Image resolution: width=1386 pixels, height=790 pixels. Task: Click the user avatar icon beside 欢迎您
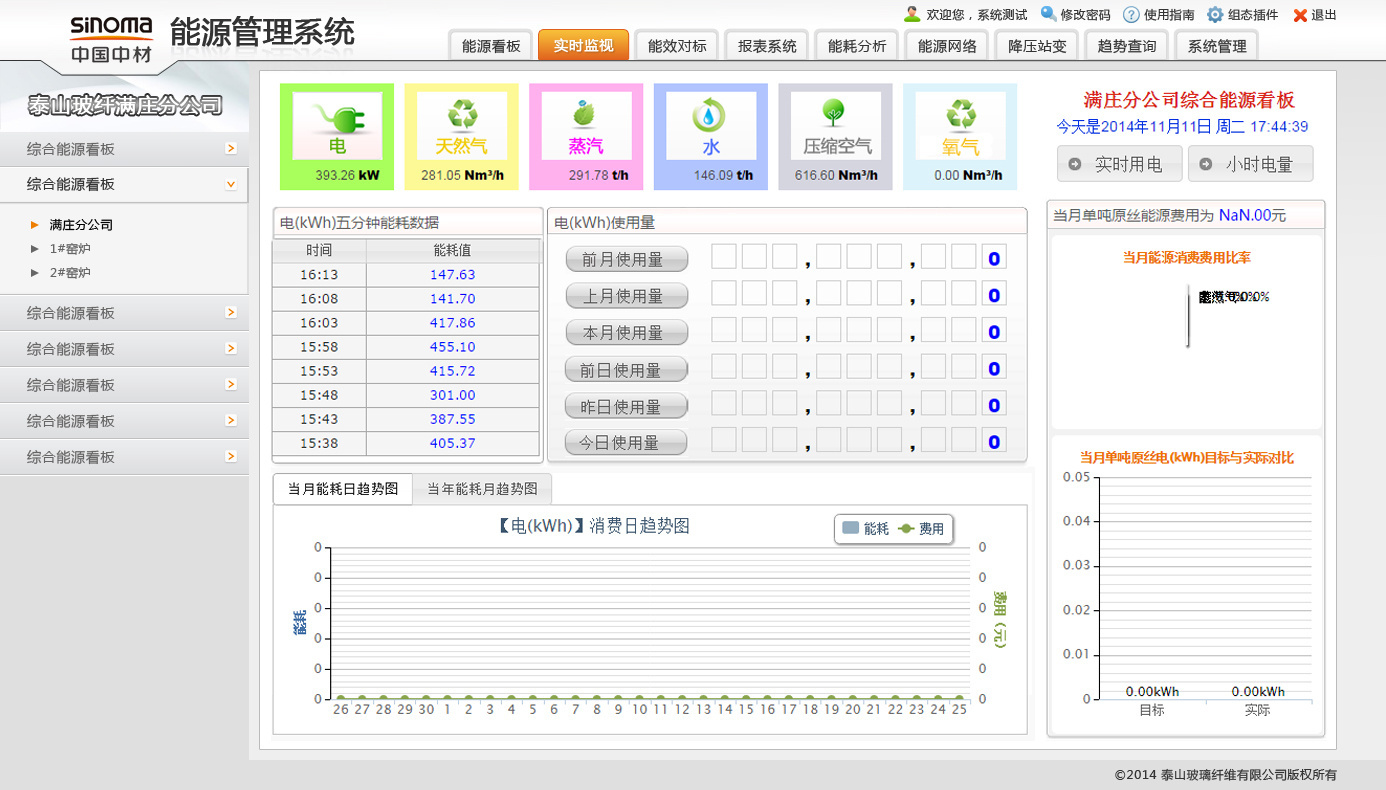click(912, 14)
